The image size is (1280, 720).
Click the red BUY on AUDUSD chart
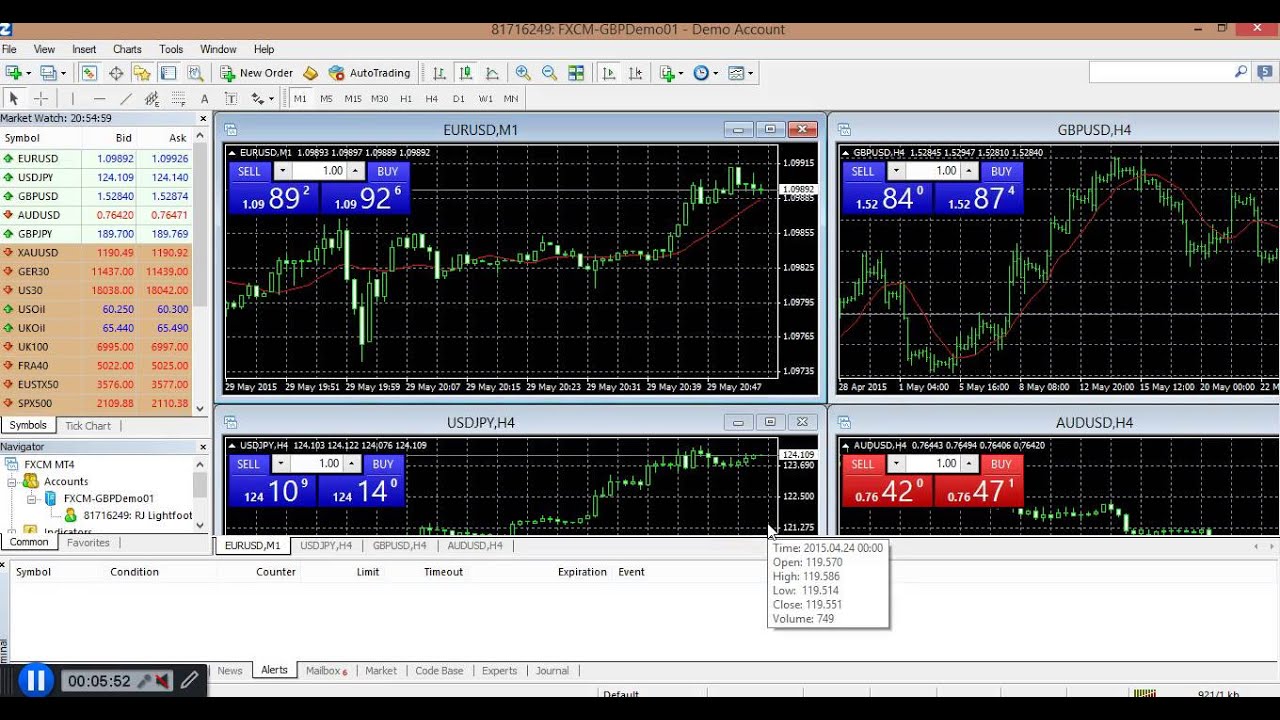tap(1002, 464)
